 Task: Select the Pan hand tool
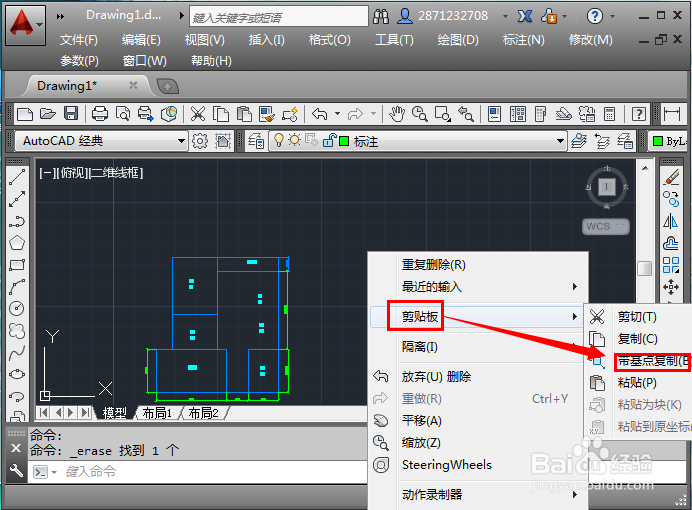tap(397, 114)
